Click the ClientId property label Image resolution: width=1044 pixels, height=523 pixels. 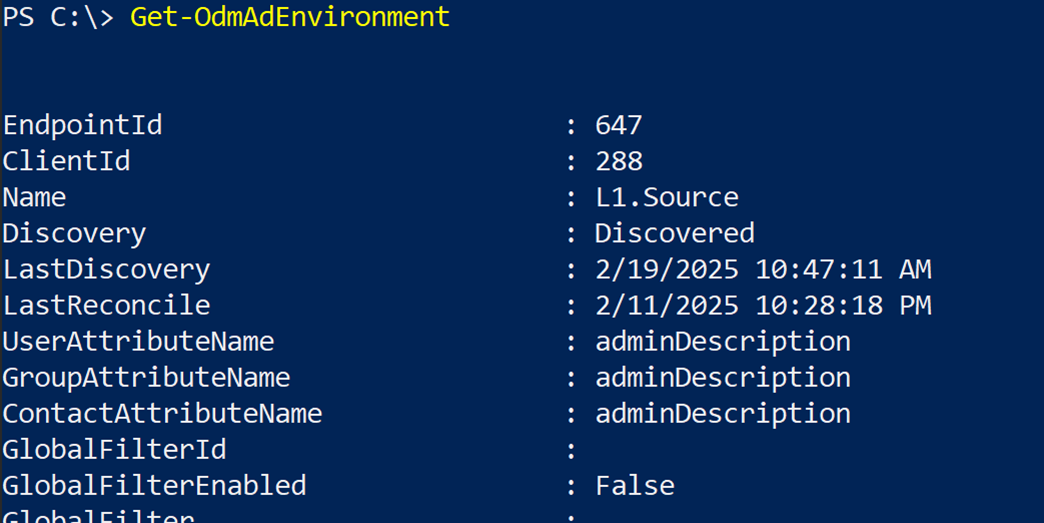point(66,161)
